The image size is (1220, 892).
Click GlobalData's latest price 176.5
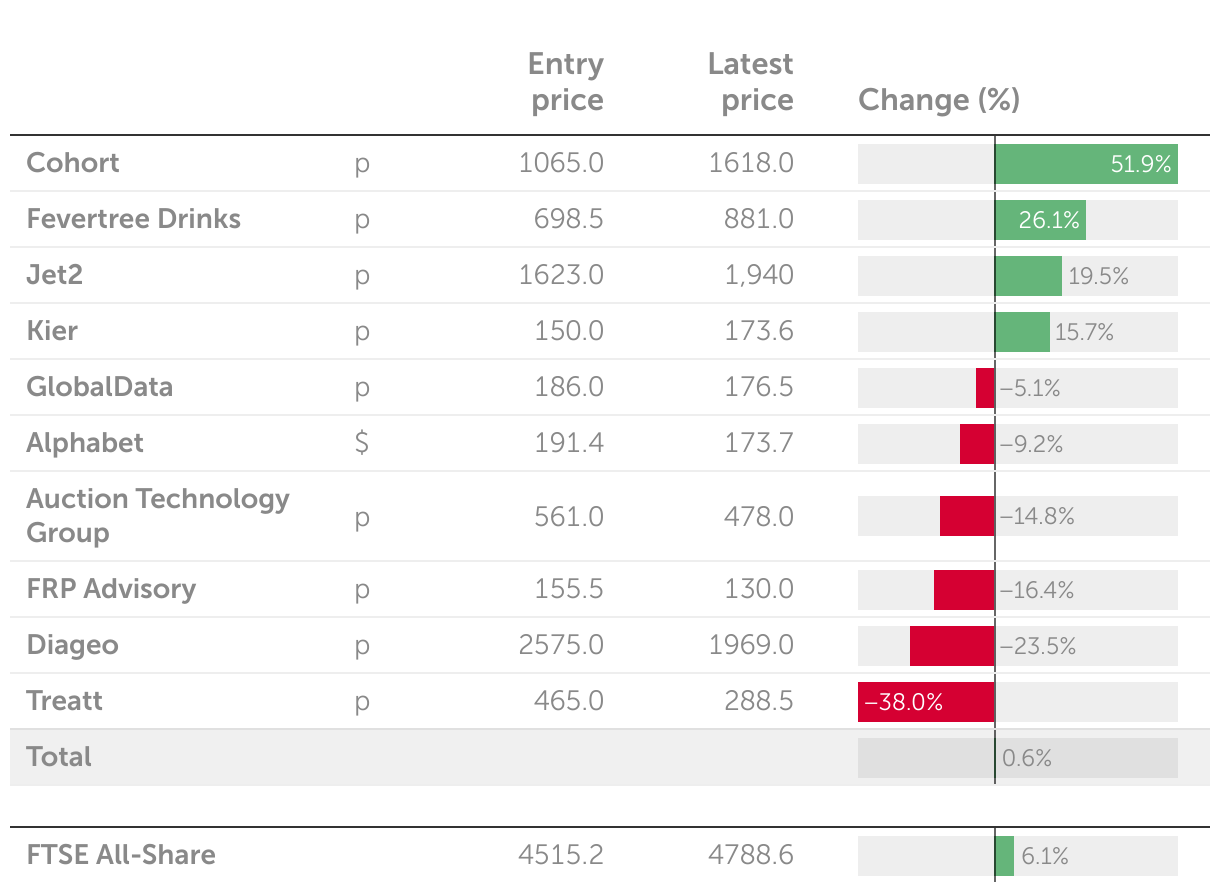tap(759, 387)
